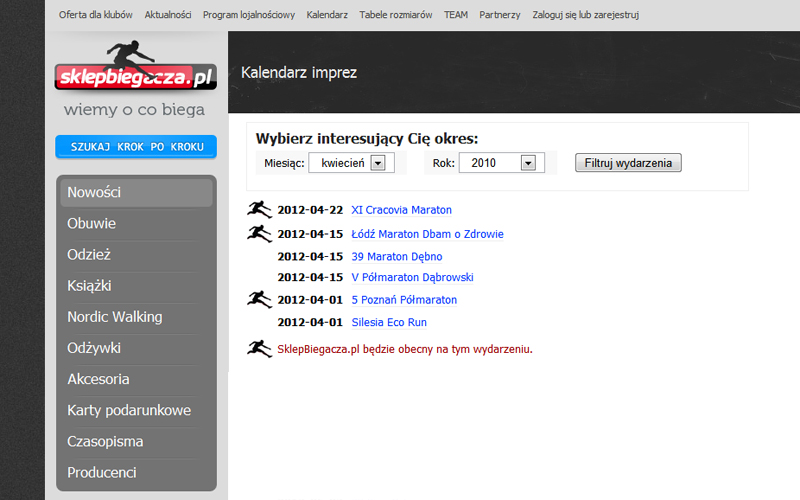Click runner icon in the red legend note
This screenshot has height=500, width=800.
pyautogui.click(x=260, y=349)
